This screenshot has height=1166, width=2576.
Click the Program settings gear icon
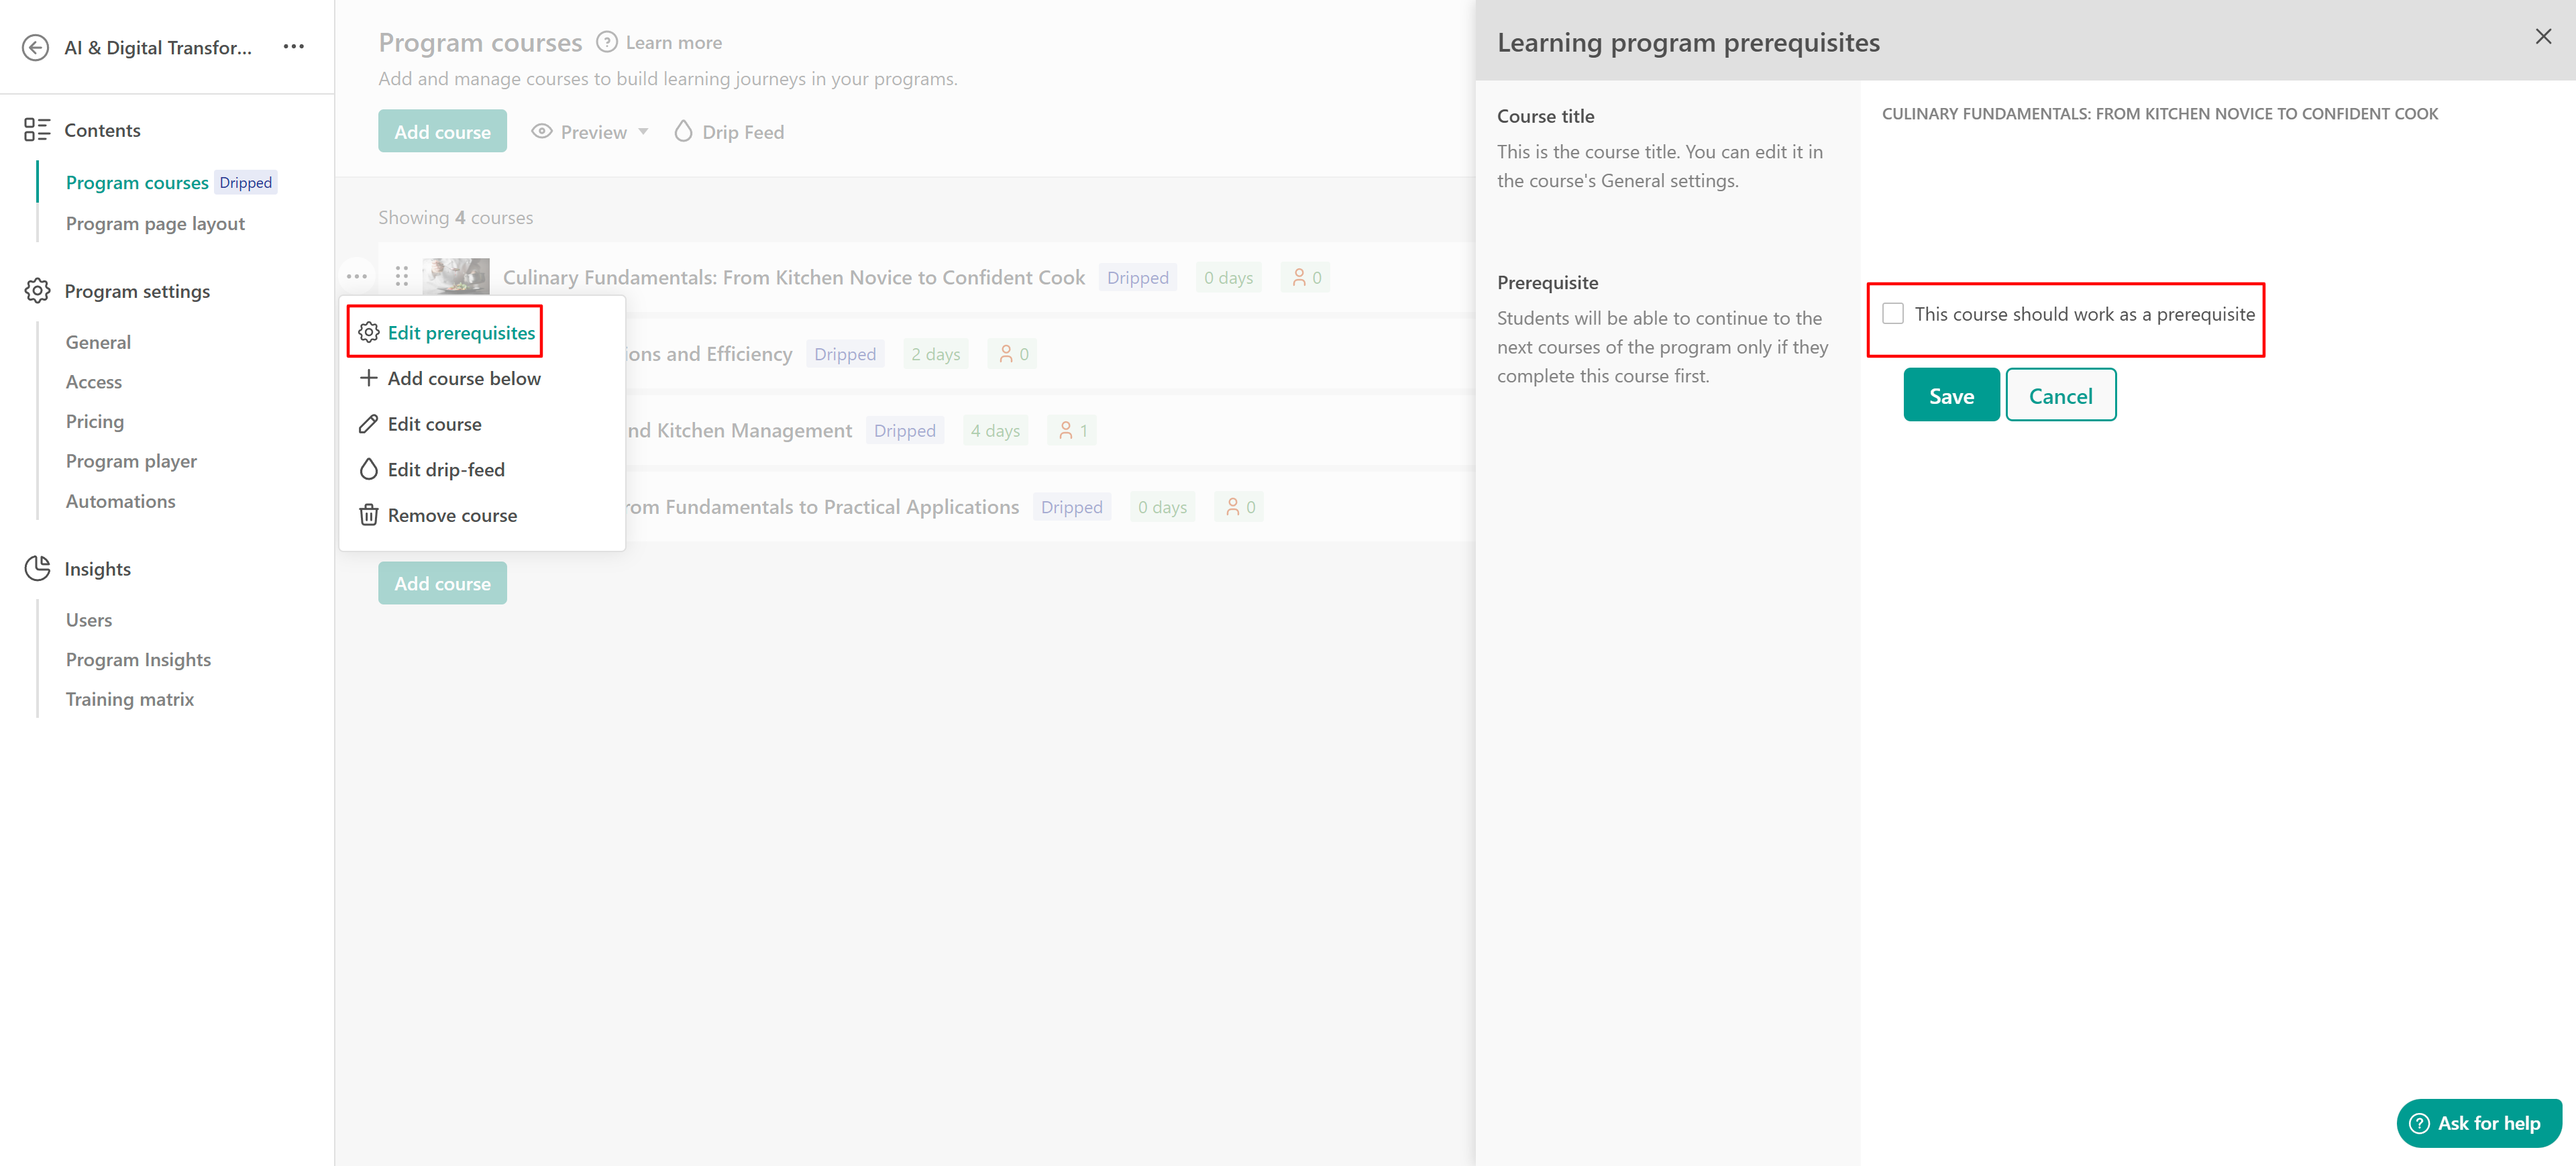tap(37, 291)
